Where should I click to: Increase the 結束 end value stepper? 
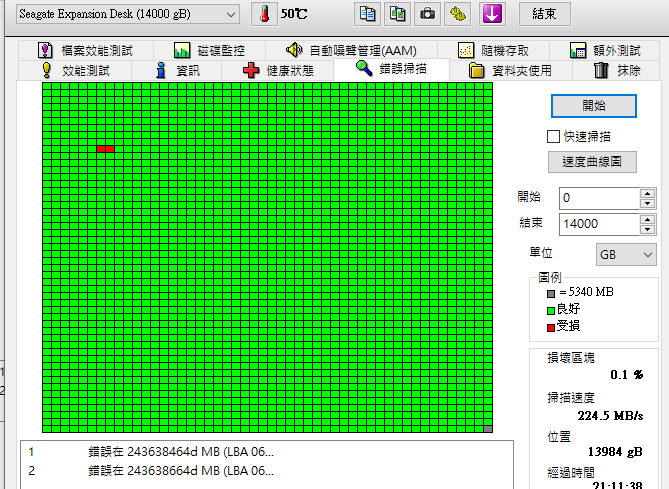[647, 219]
